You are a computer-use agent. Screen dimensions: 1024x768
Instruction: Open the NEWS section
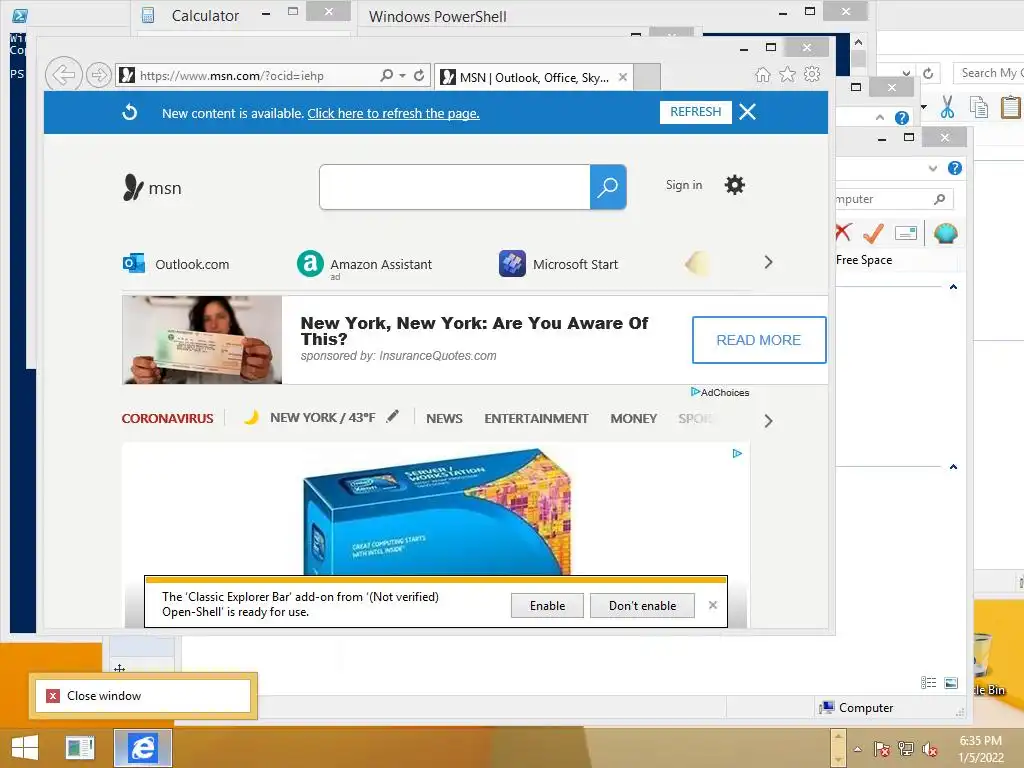[444, 419]
